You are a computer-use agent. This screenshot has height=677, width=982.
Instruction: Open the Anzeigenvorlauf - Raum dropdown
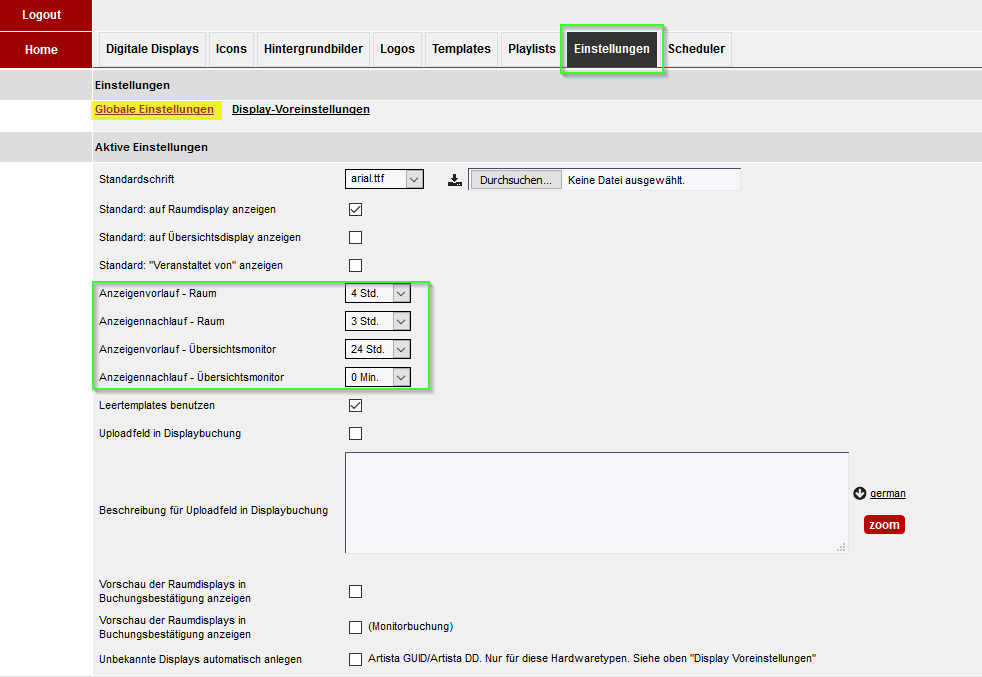[378, 293]
